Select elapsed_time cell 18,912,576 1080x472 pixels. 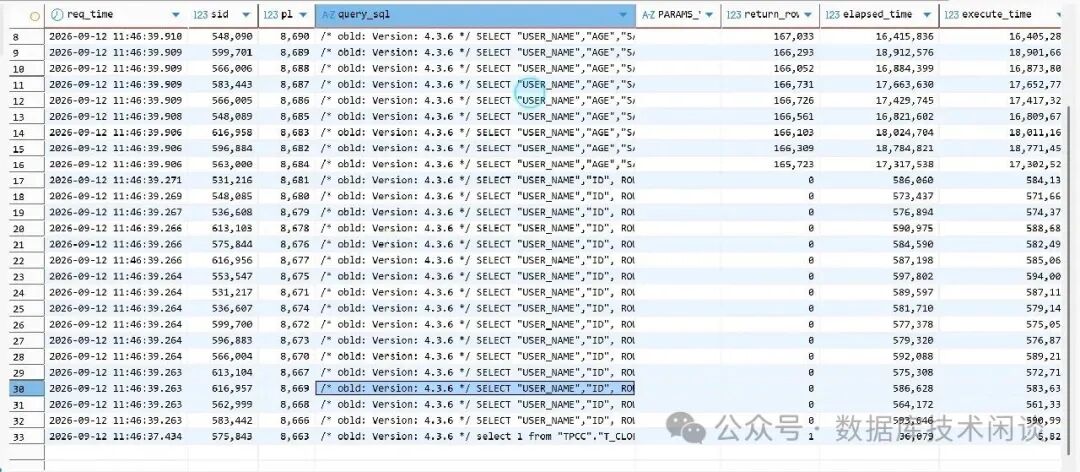879,52
